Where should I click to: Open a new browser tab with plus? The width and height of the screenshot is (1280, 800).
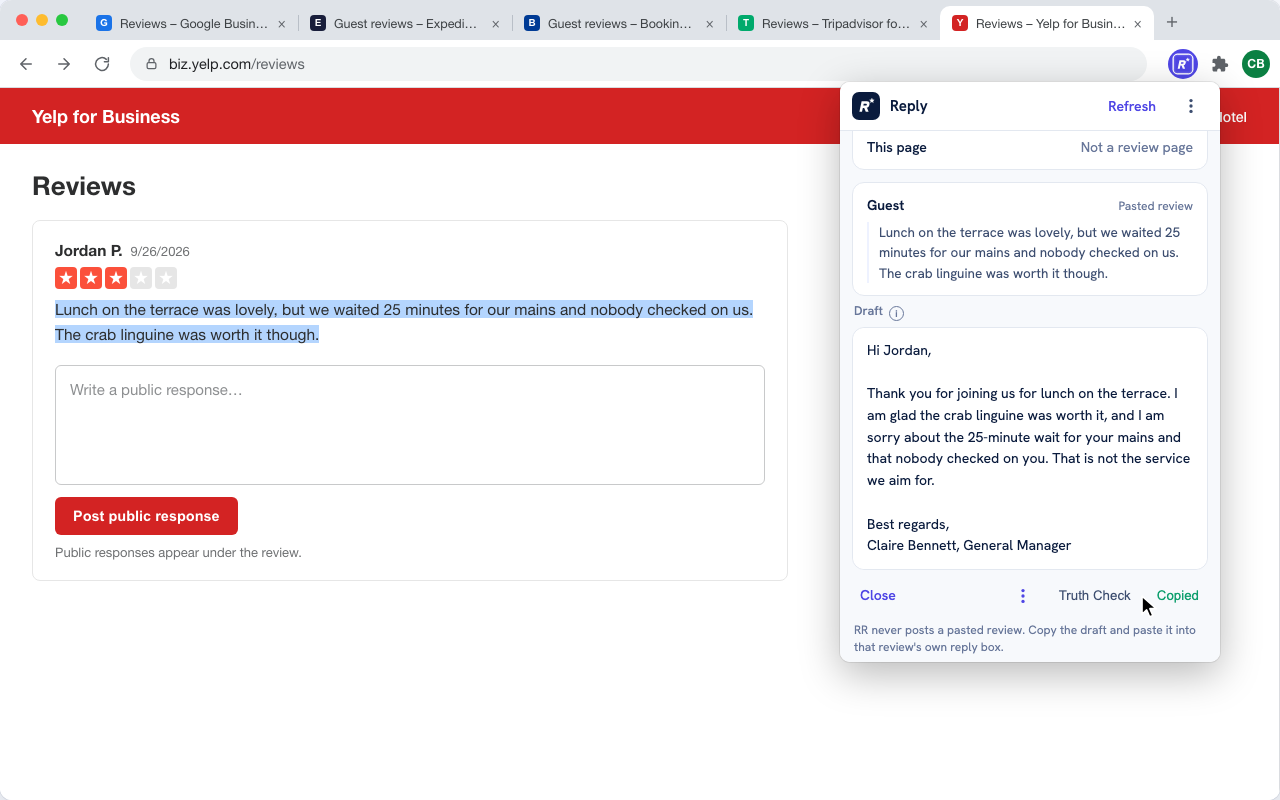(1172, 22)
